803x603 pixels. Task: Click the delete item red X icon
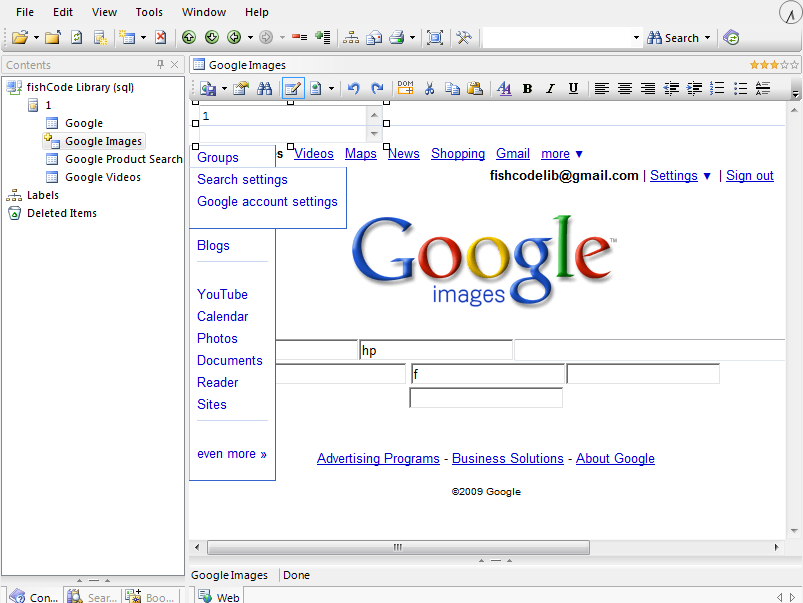pyautogui.click(x=161, y=37)
